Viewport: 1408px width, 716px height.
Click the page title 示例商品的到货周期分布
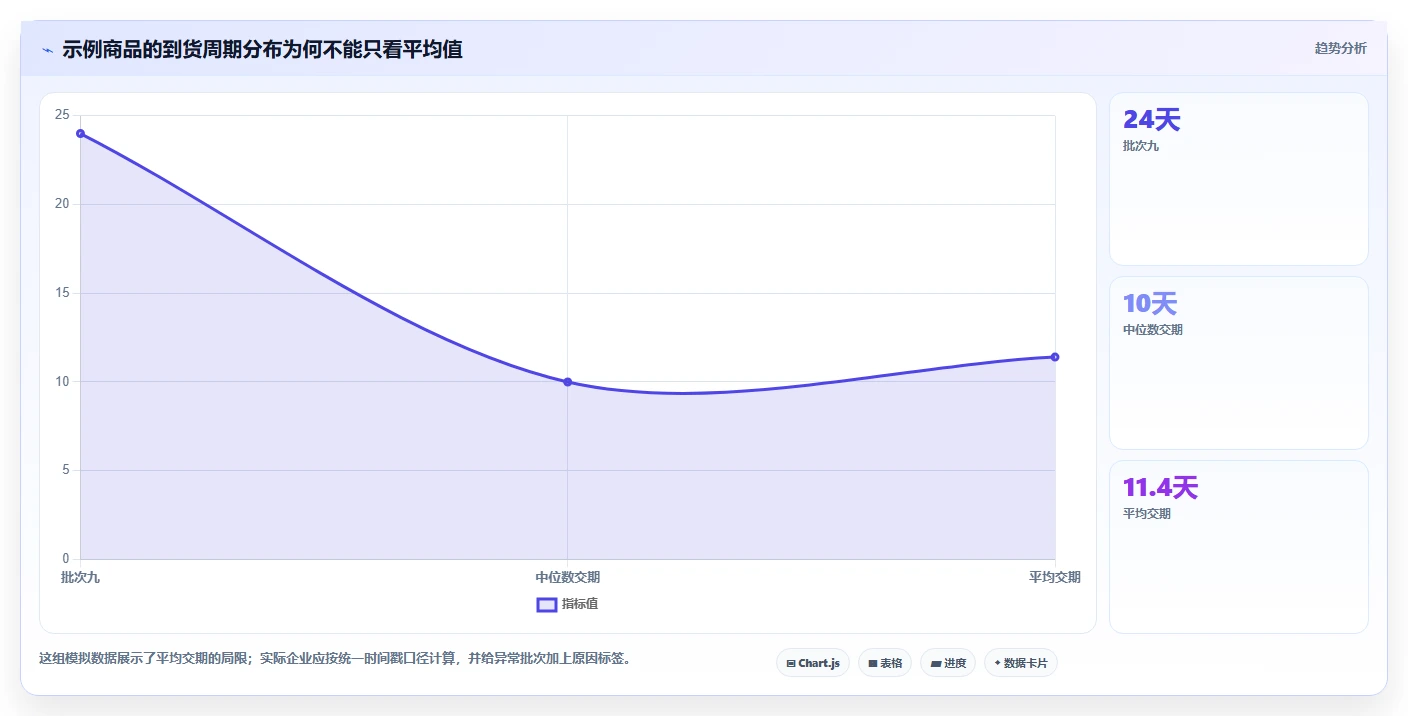pyautogui.click(x=262, y=49)
